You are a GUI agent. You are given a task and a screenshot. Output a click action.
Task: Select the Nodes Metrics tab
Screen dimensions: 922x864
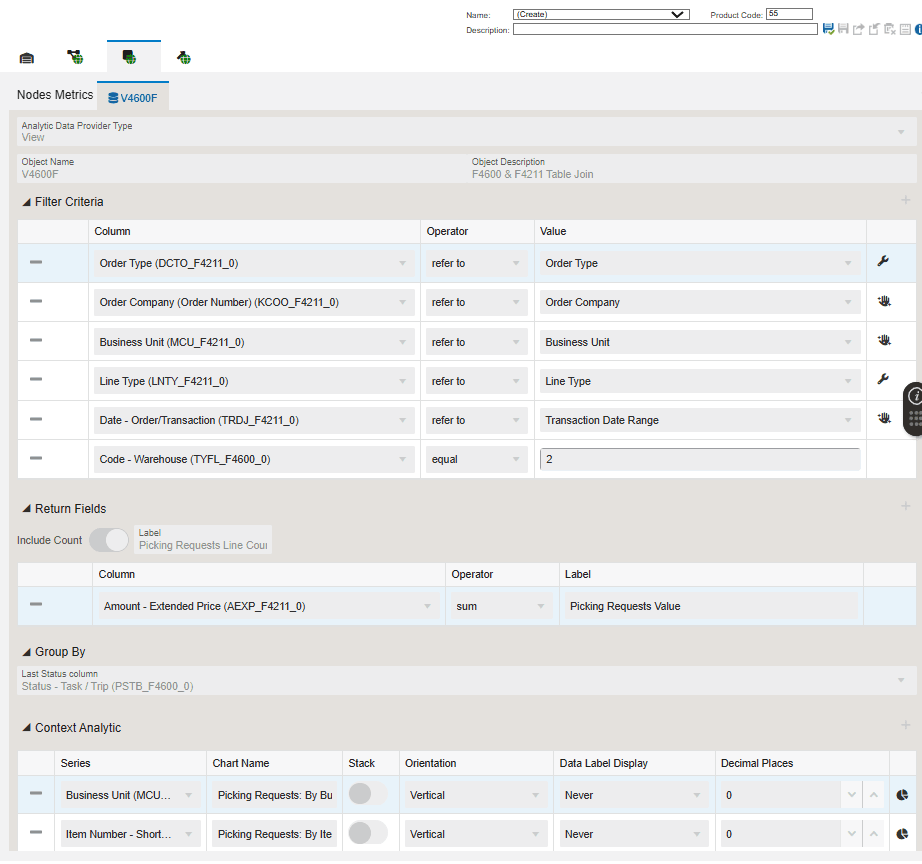click(55, 95)
